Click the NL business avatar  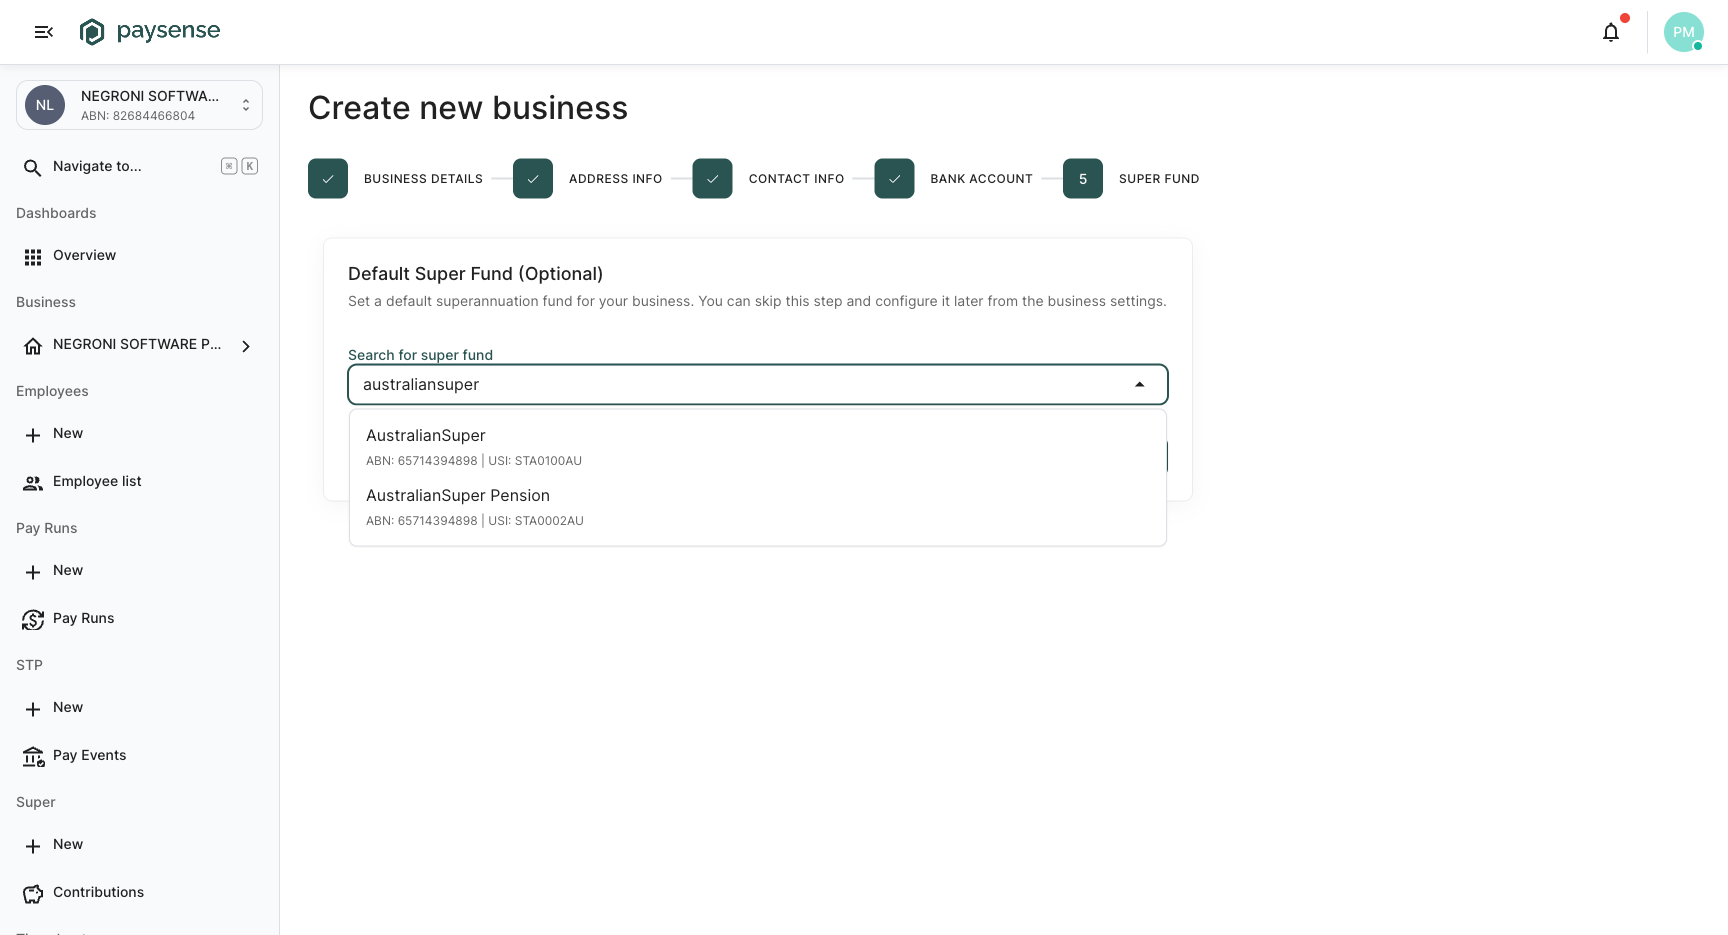point(45,105)
